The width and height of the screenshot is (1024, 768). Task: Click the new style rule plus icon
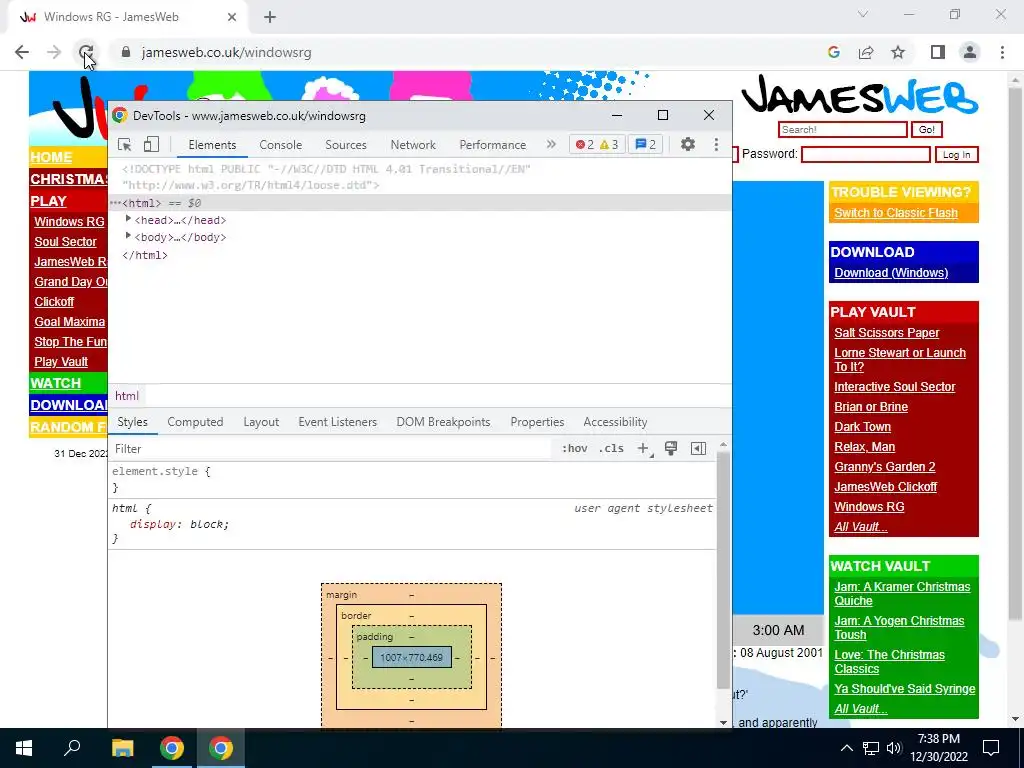[x=643, y=449]
